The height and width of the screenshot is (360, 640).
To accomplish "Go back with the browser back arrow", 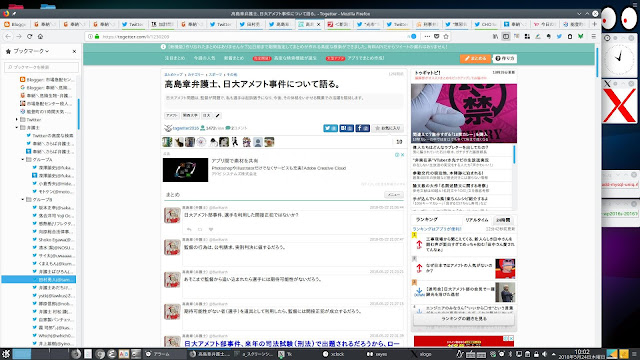I will click(x=8, y=36).
